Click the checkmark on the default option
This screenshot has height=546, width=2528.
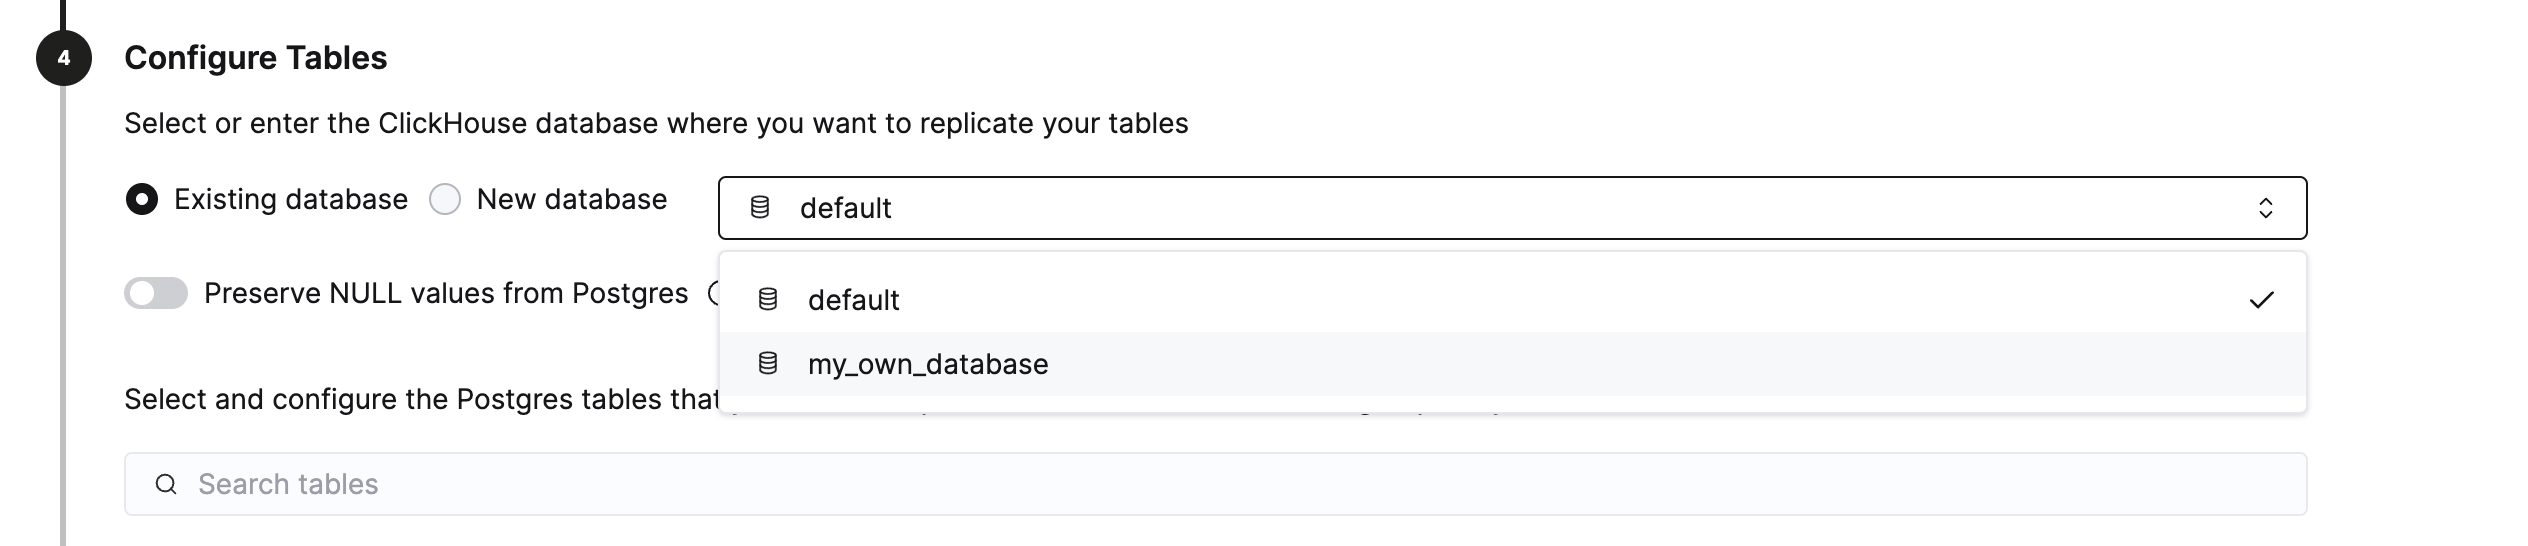pos(2261,300)
